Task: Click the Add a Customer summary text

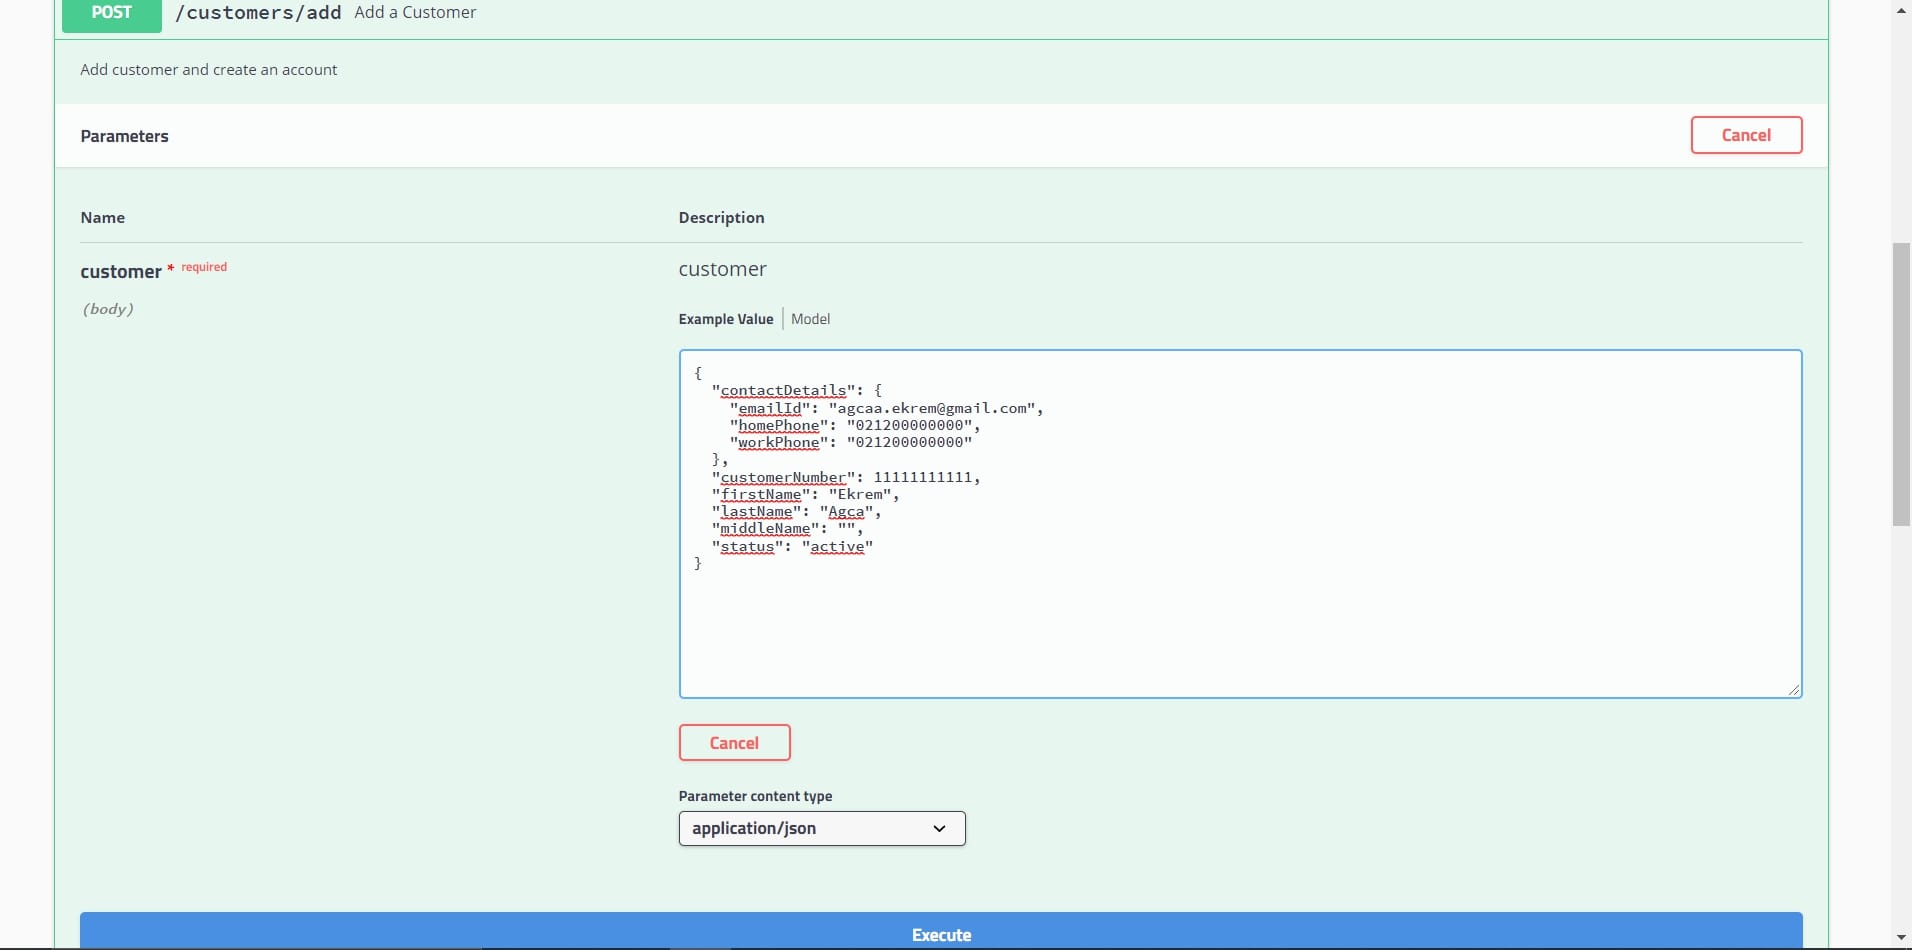Action: click(x=415, y=12)
